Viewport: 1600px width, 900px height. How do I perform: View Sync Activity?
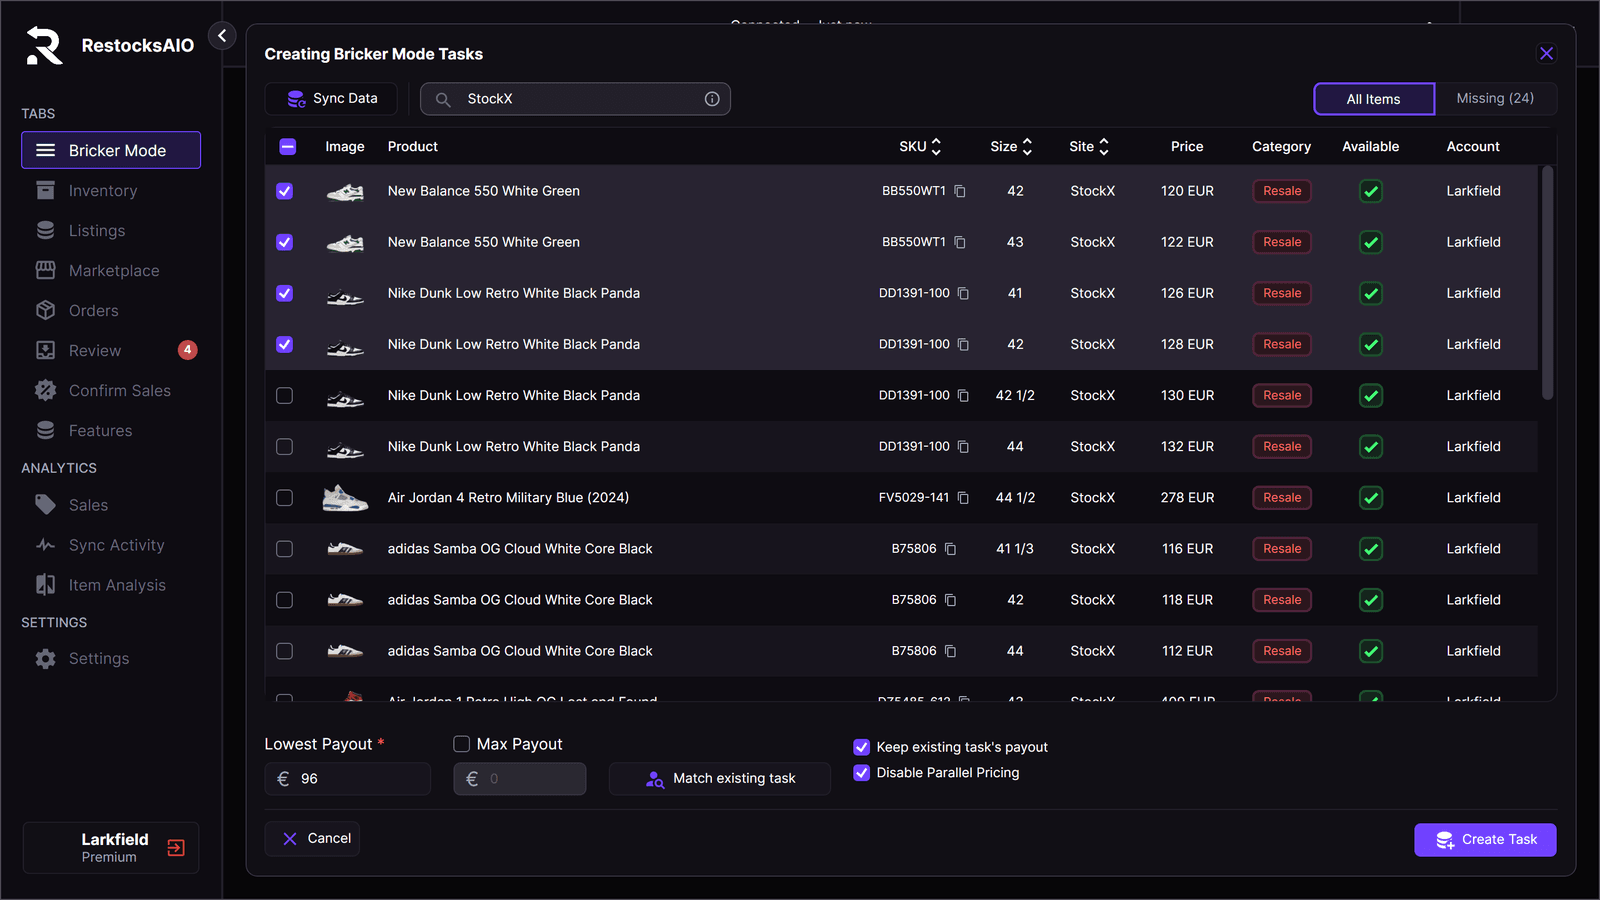pos(111,545)
